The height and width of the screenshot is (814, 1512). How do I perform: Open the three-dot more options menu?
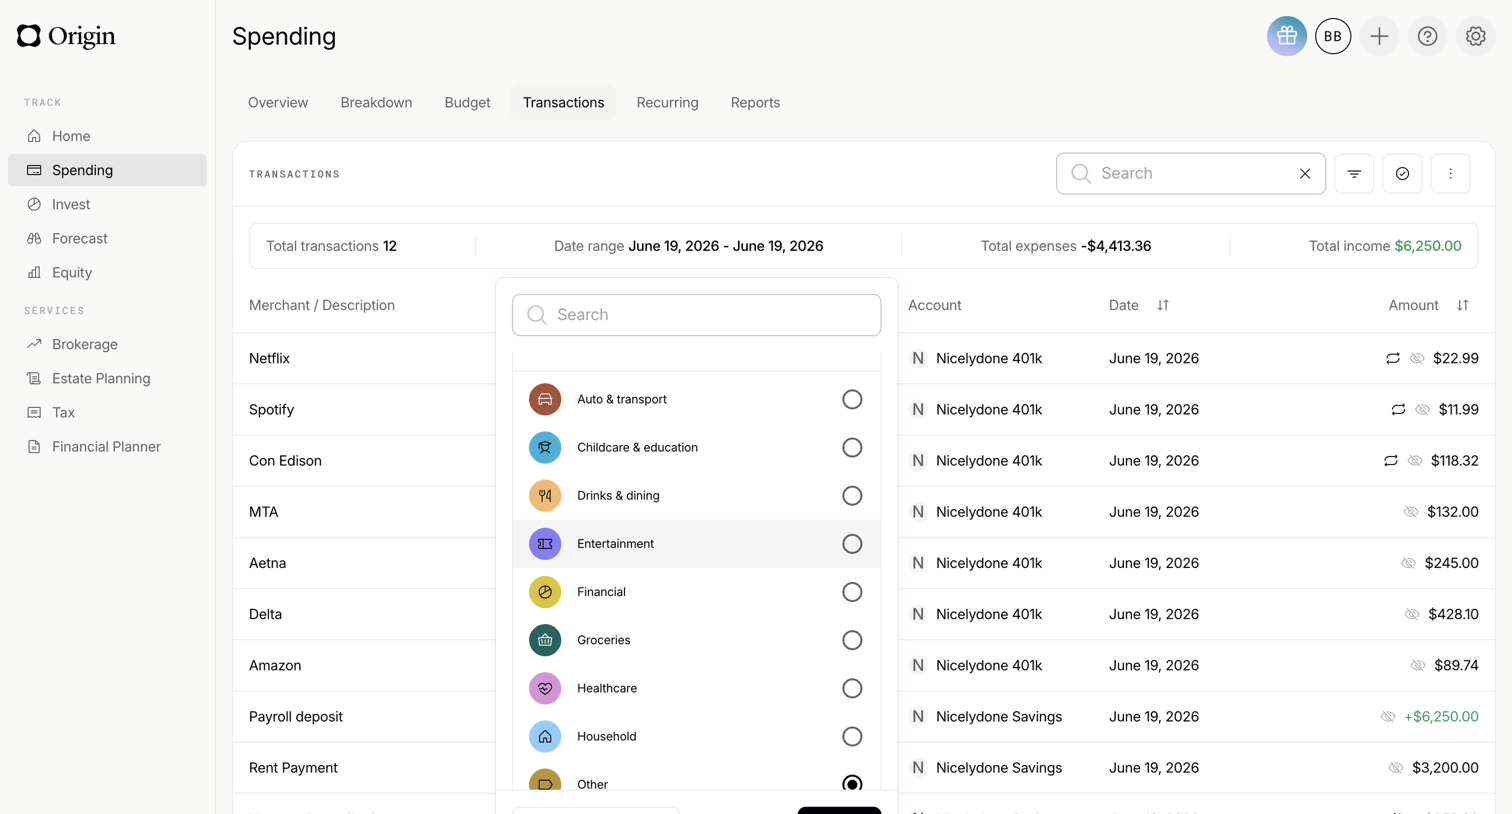(x=1450, y=174)
